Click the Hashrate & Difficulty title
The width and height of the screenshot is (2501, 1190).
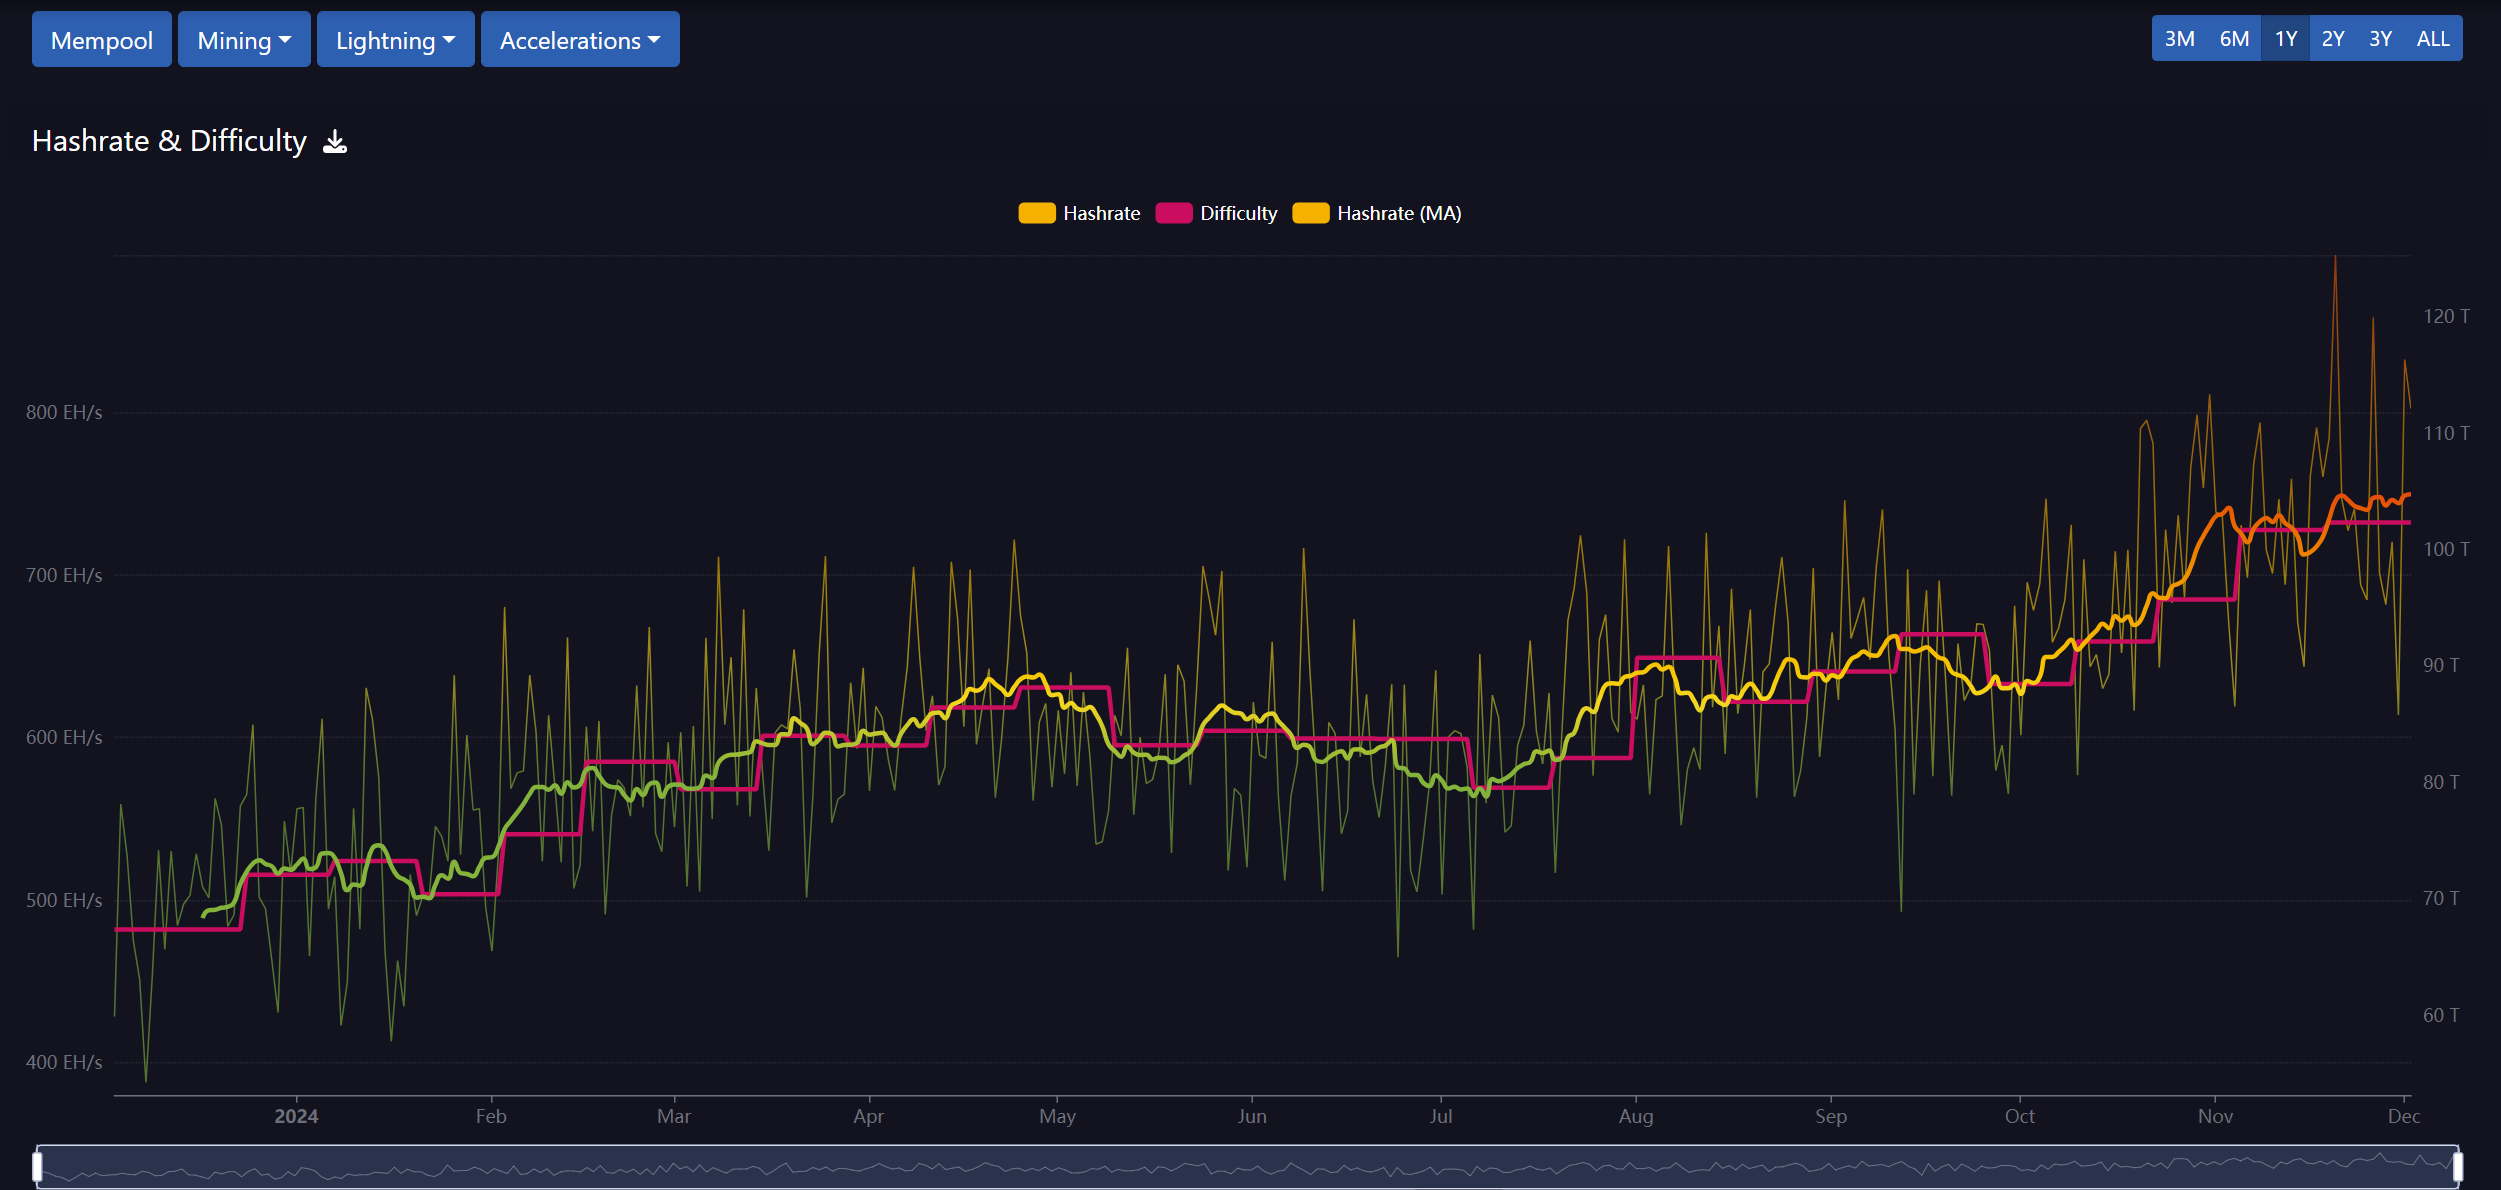tap(169, 141)
